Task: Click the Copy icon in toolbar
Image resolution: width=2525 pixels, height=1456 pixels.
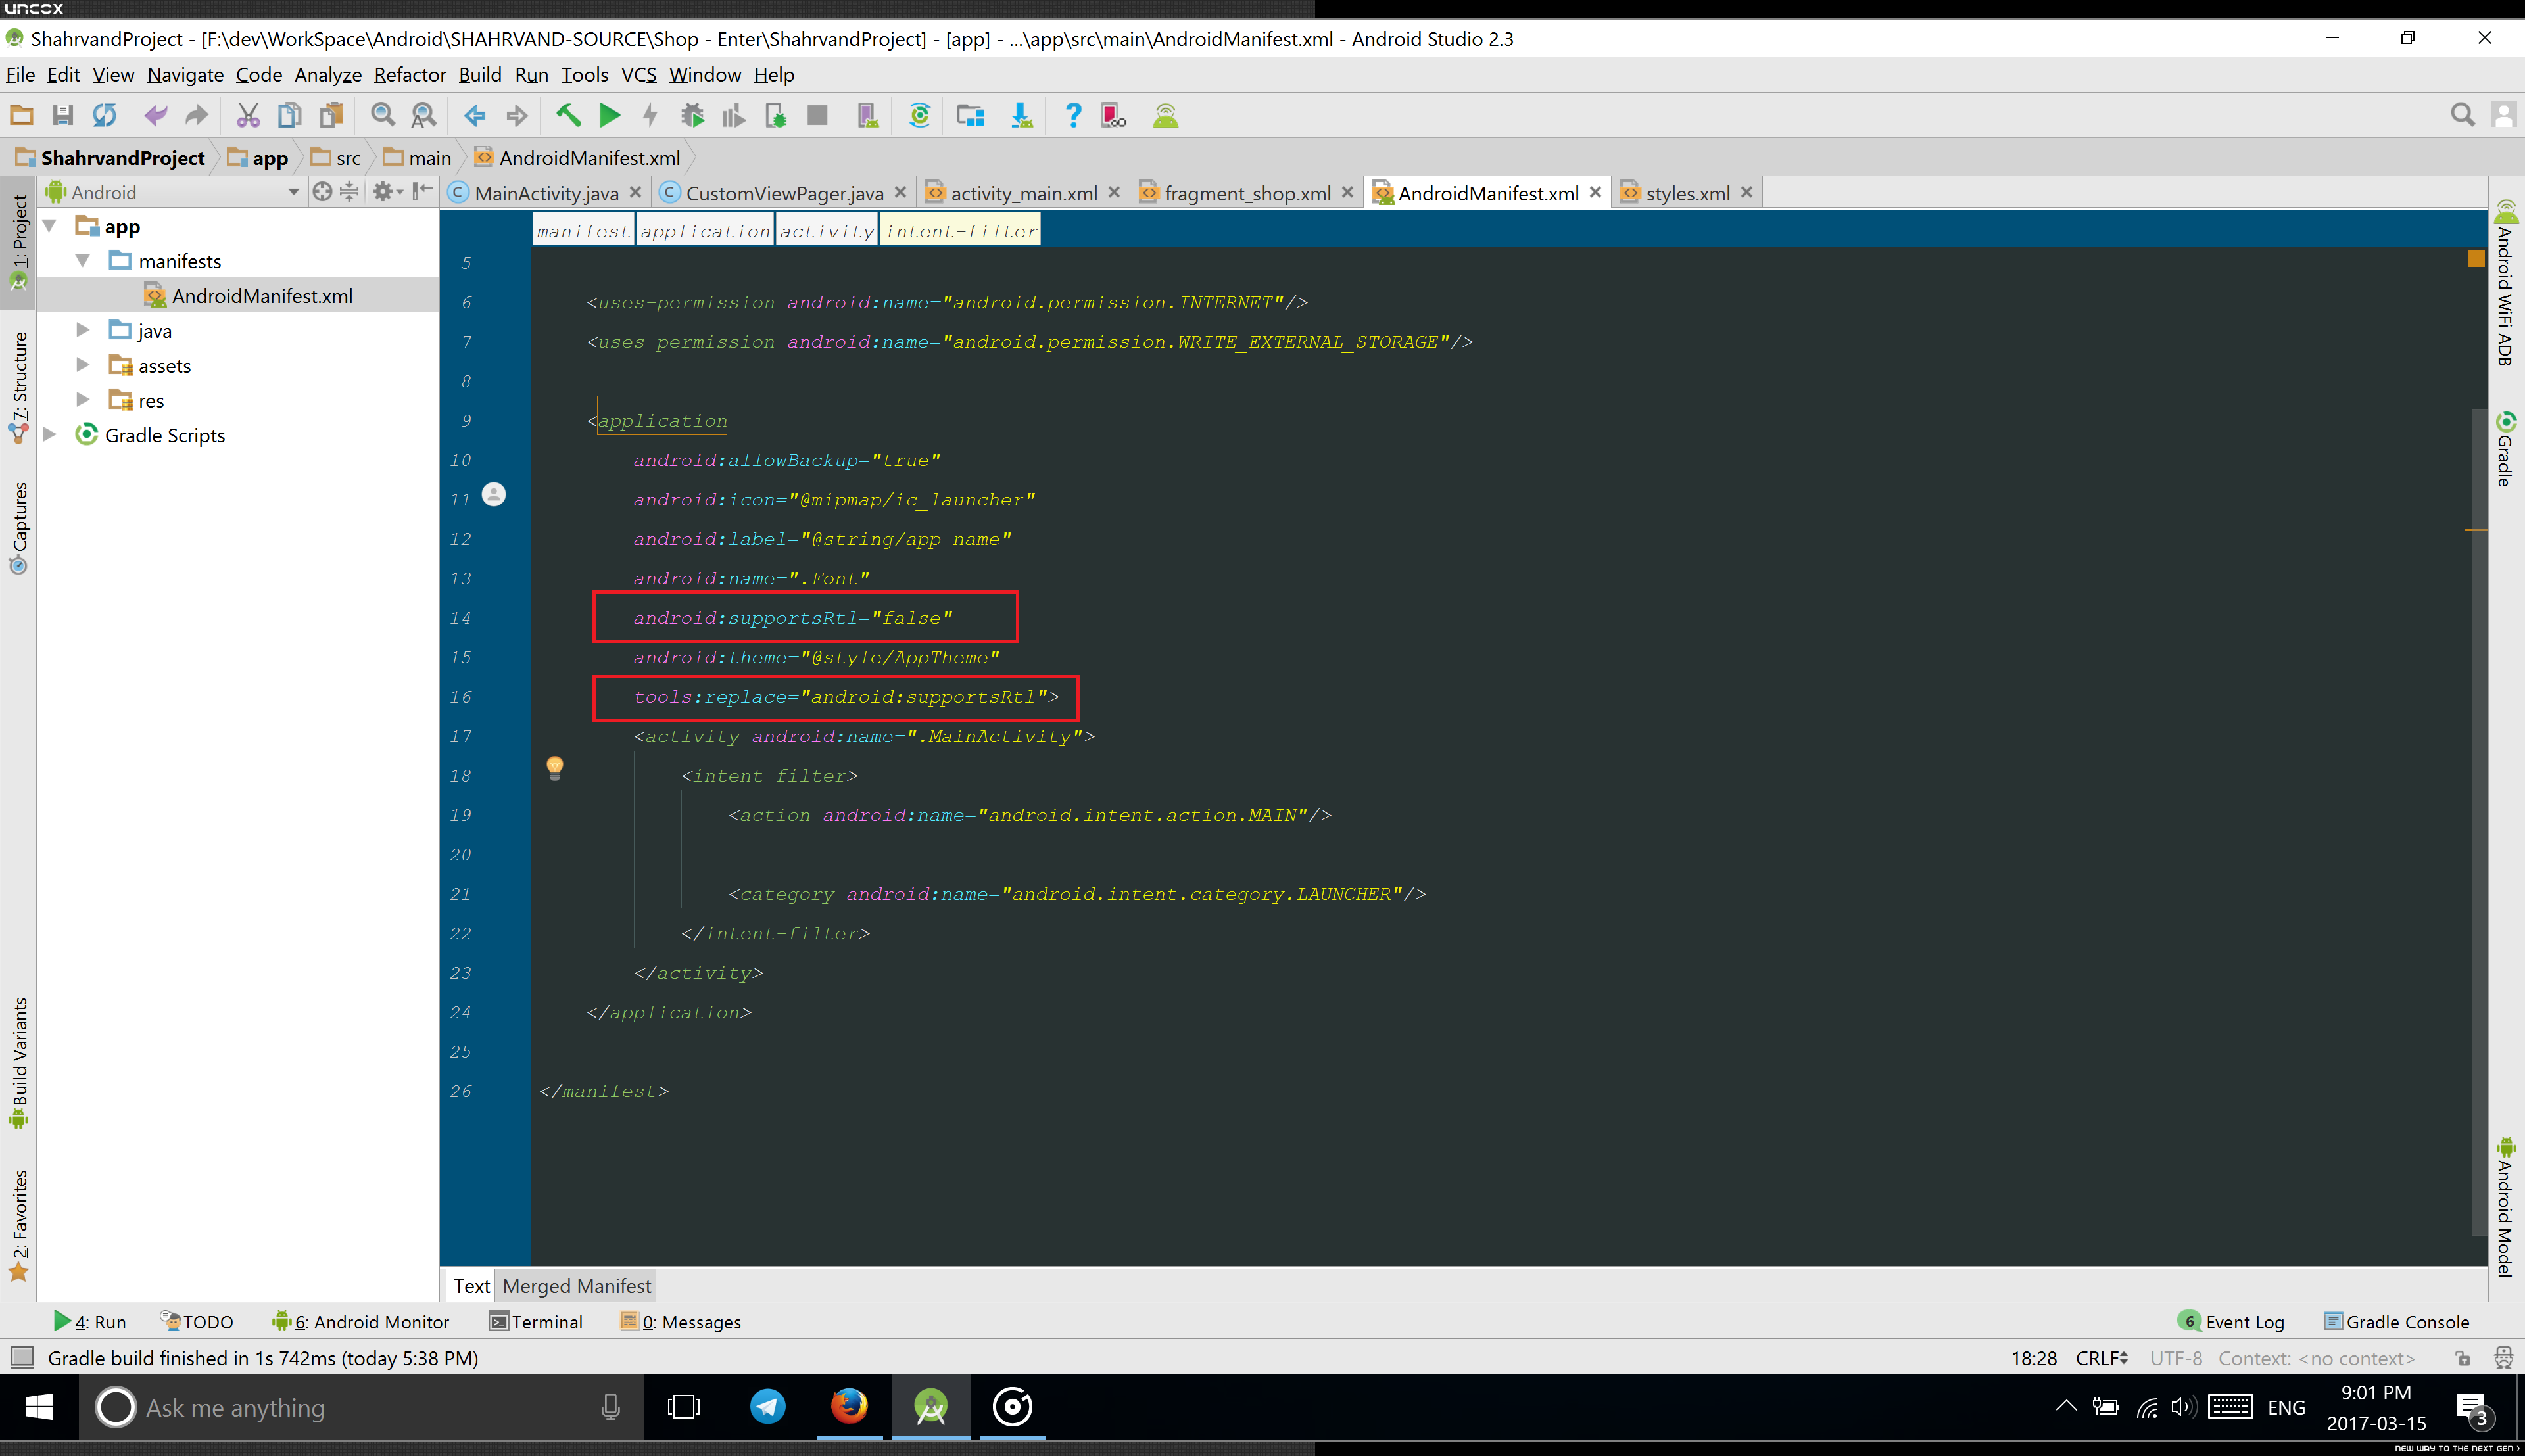Action: tap(289, 116)
